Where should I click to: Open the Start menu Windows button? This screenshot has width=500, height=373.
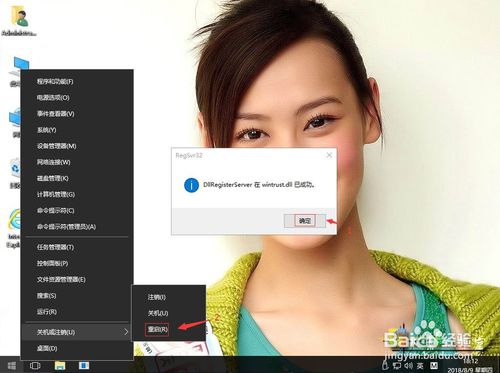coord(12,366)
